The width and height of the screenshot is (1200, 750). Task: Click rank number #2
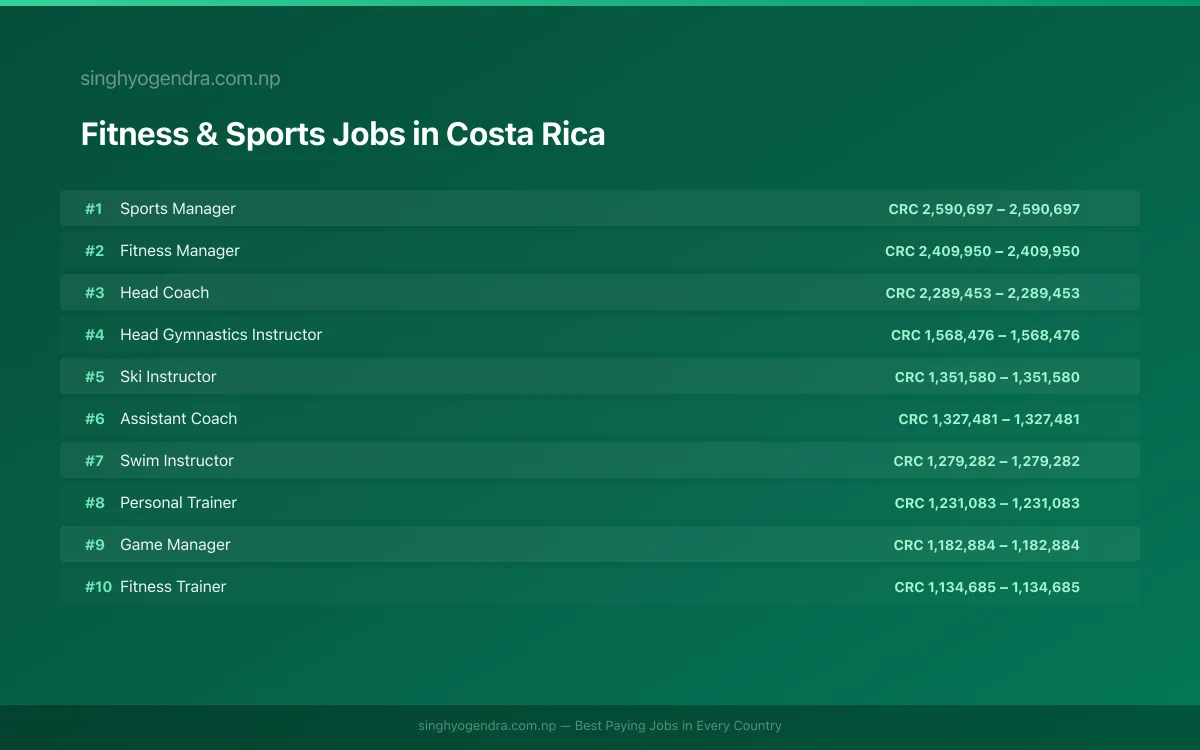pos(94,251)
